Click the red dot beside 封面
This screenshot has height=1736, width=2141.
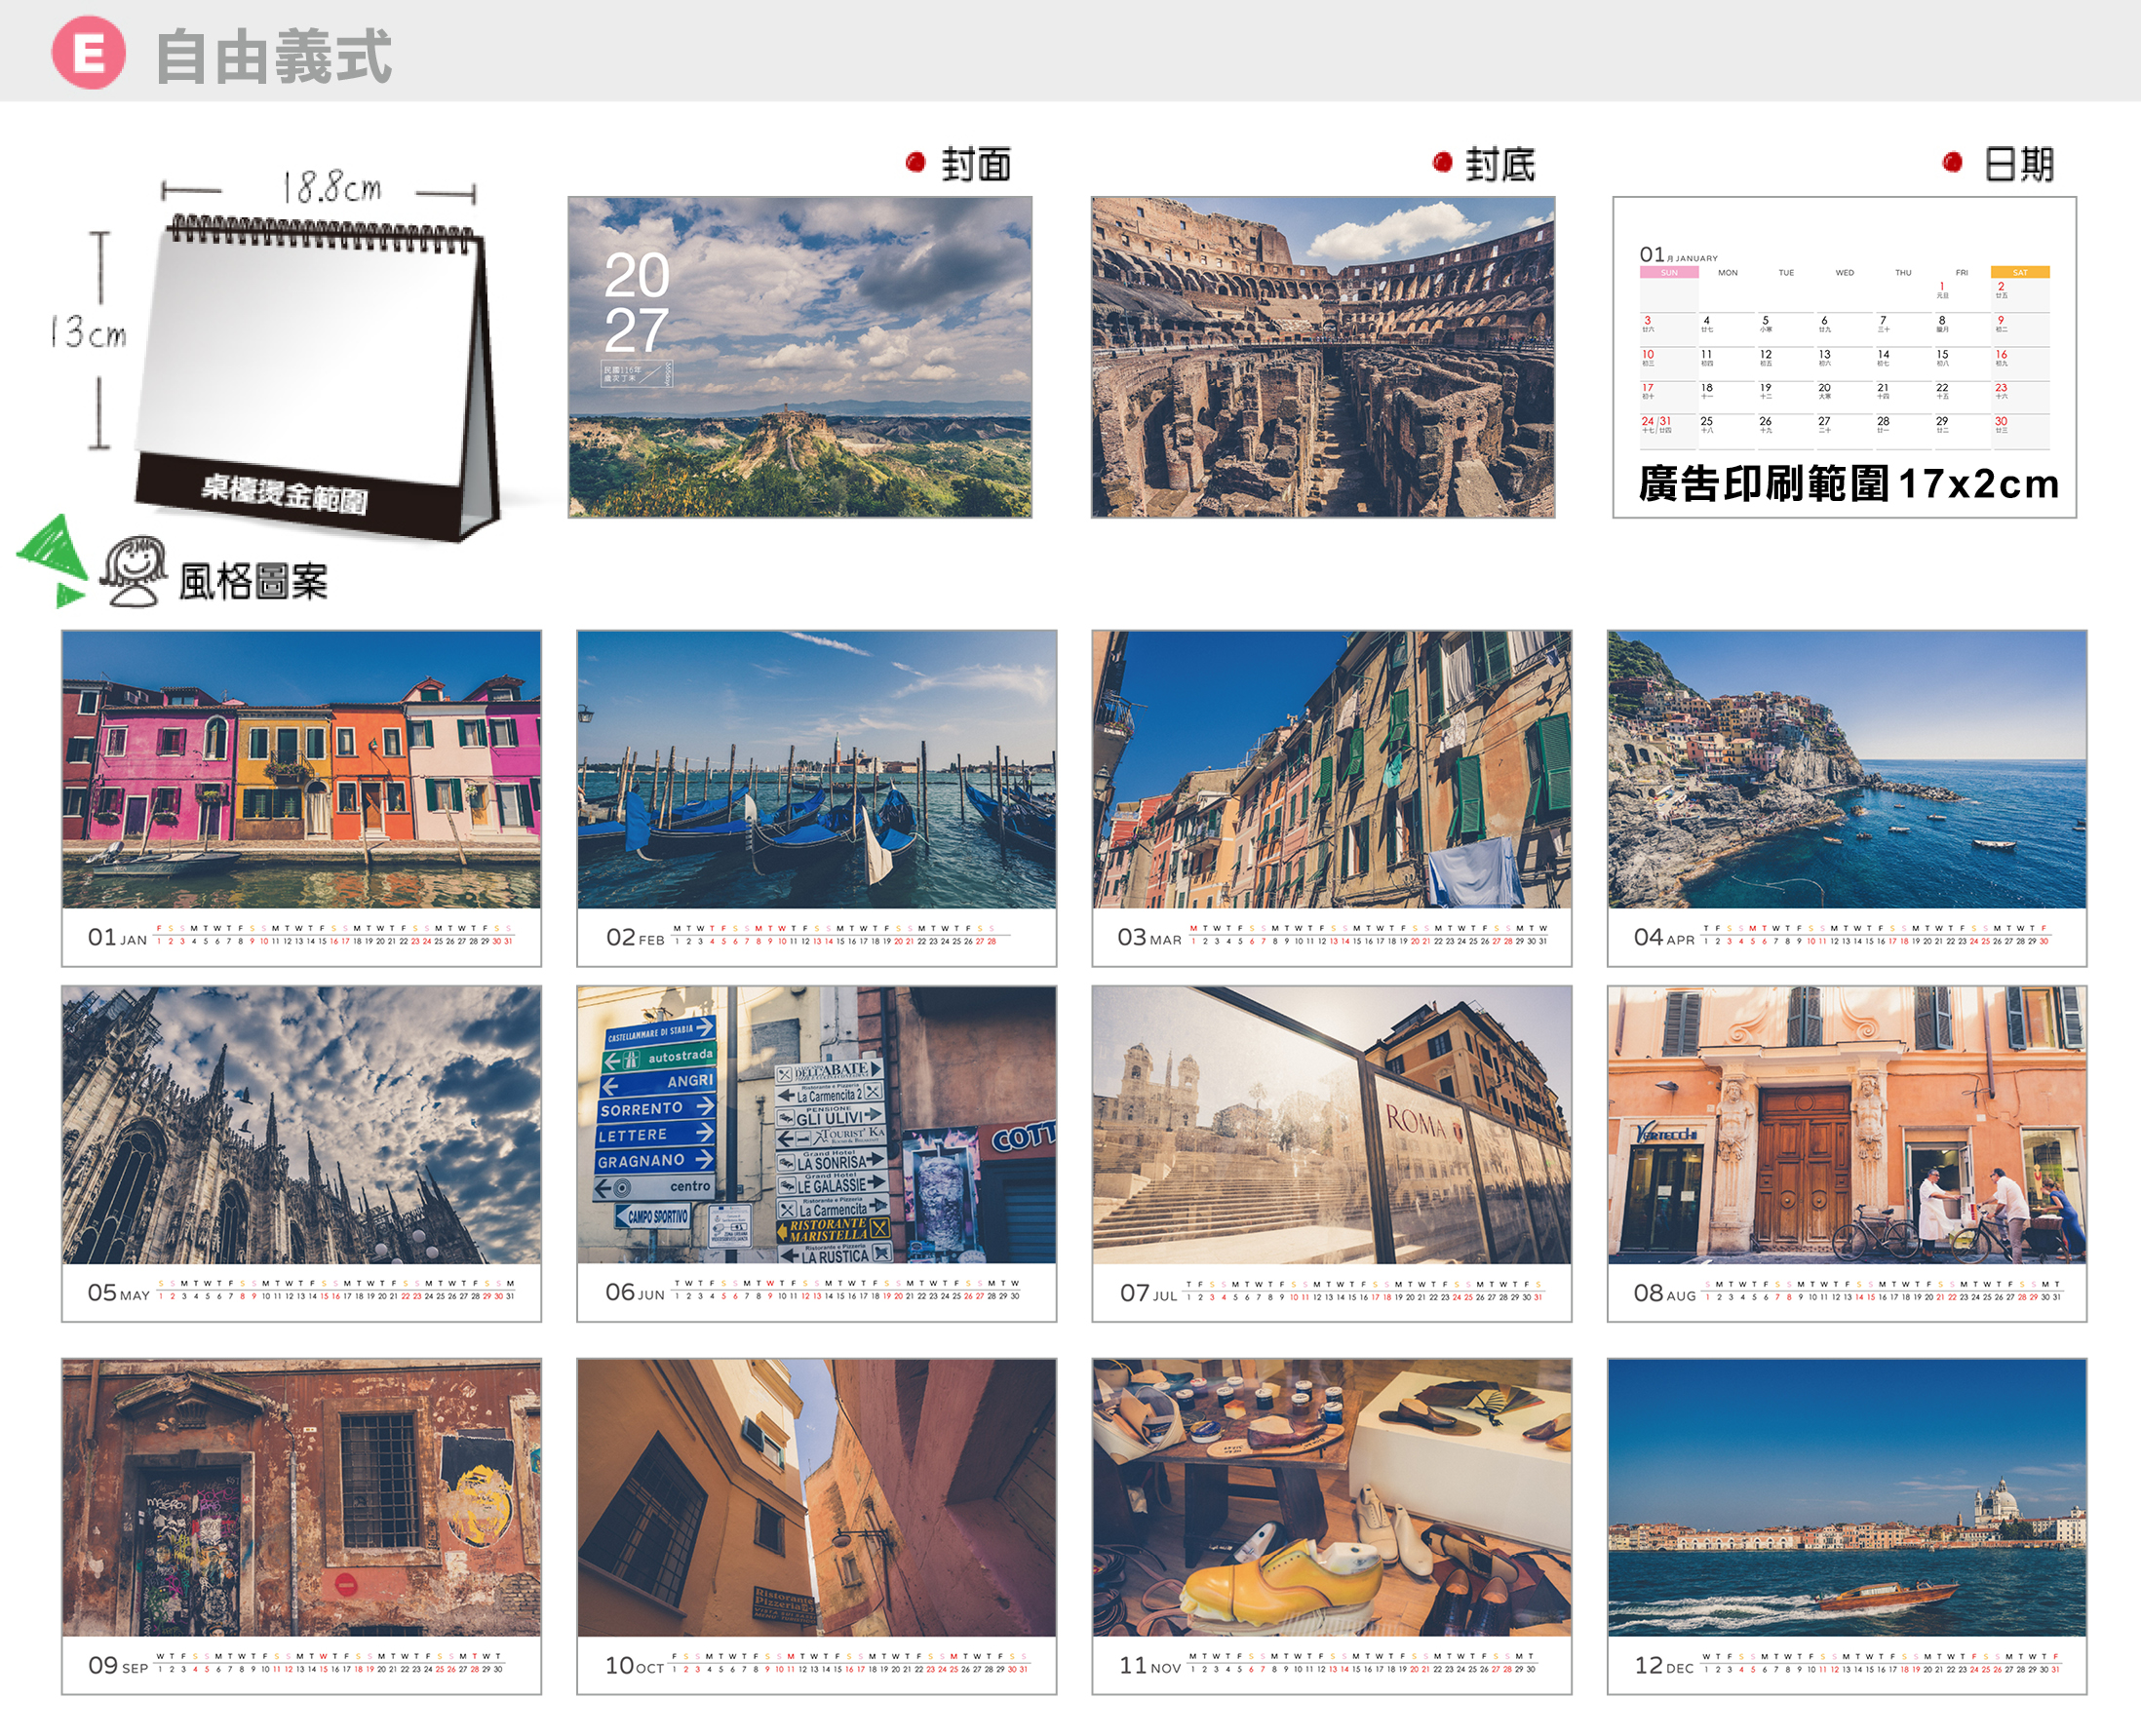click(x=915, y=162)
